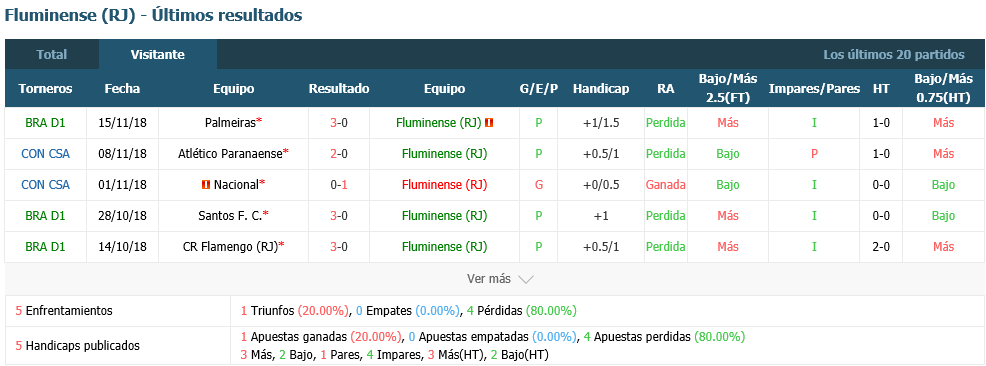Open the 0-1 result against Nacional
Screen dimensions: 986x366
[339, 185]
